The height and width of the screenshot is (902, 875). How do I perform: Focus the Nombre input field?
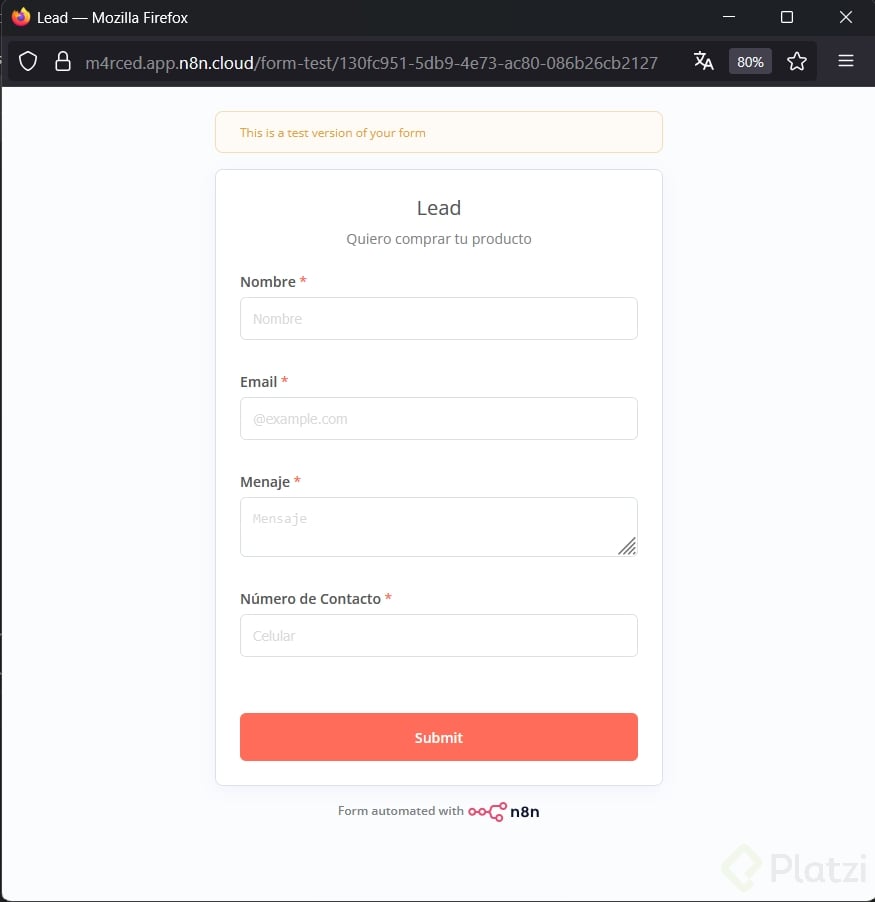tap(438, 319)
